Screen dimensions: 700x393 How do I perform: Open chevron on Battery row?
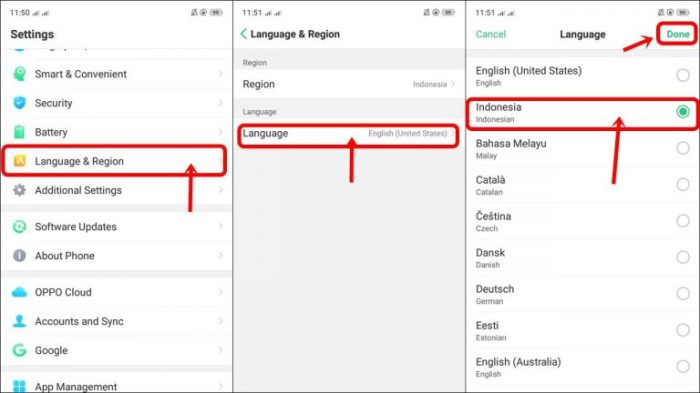coord(221,132)
